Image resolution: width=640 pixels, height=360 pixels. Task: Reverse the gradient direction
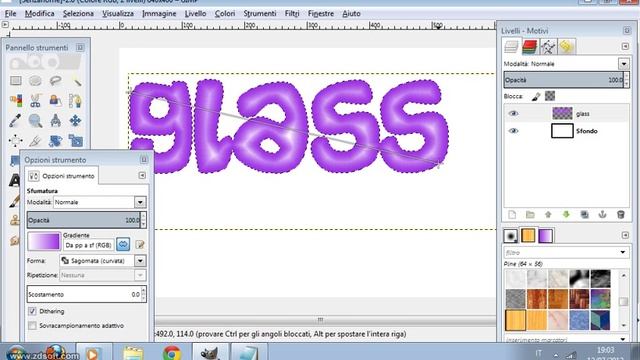[123, 244]
